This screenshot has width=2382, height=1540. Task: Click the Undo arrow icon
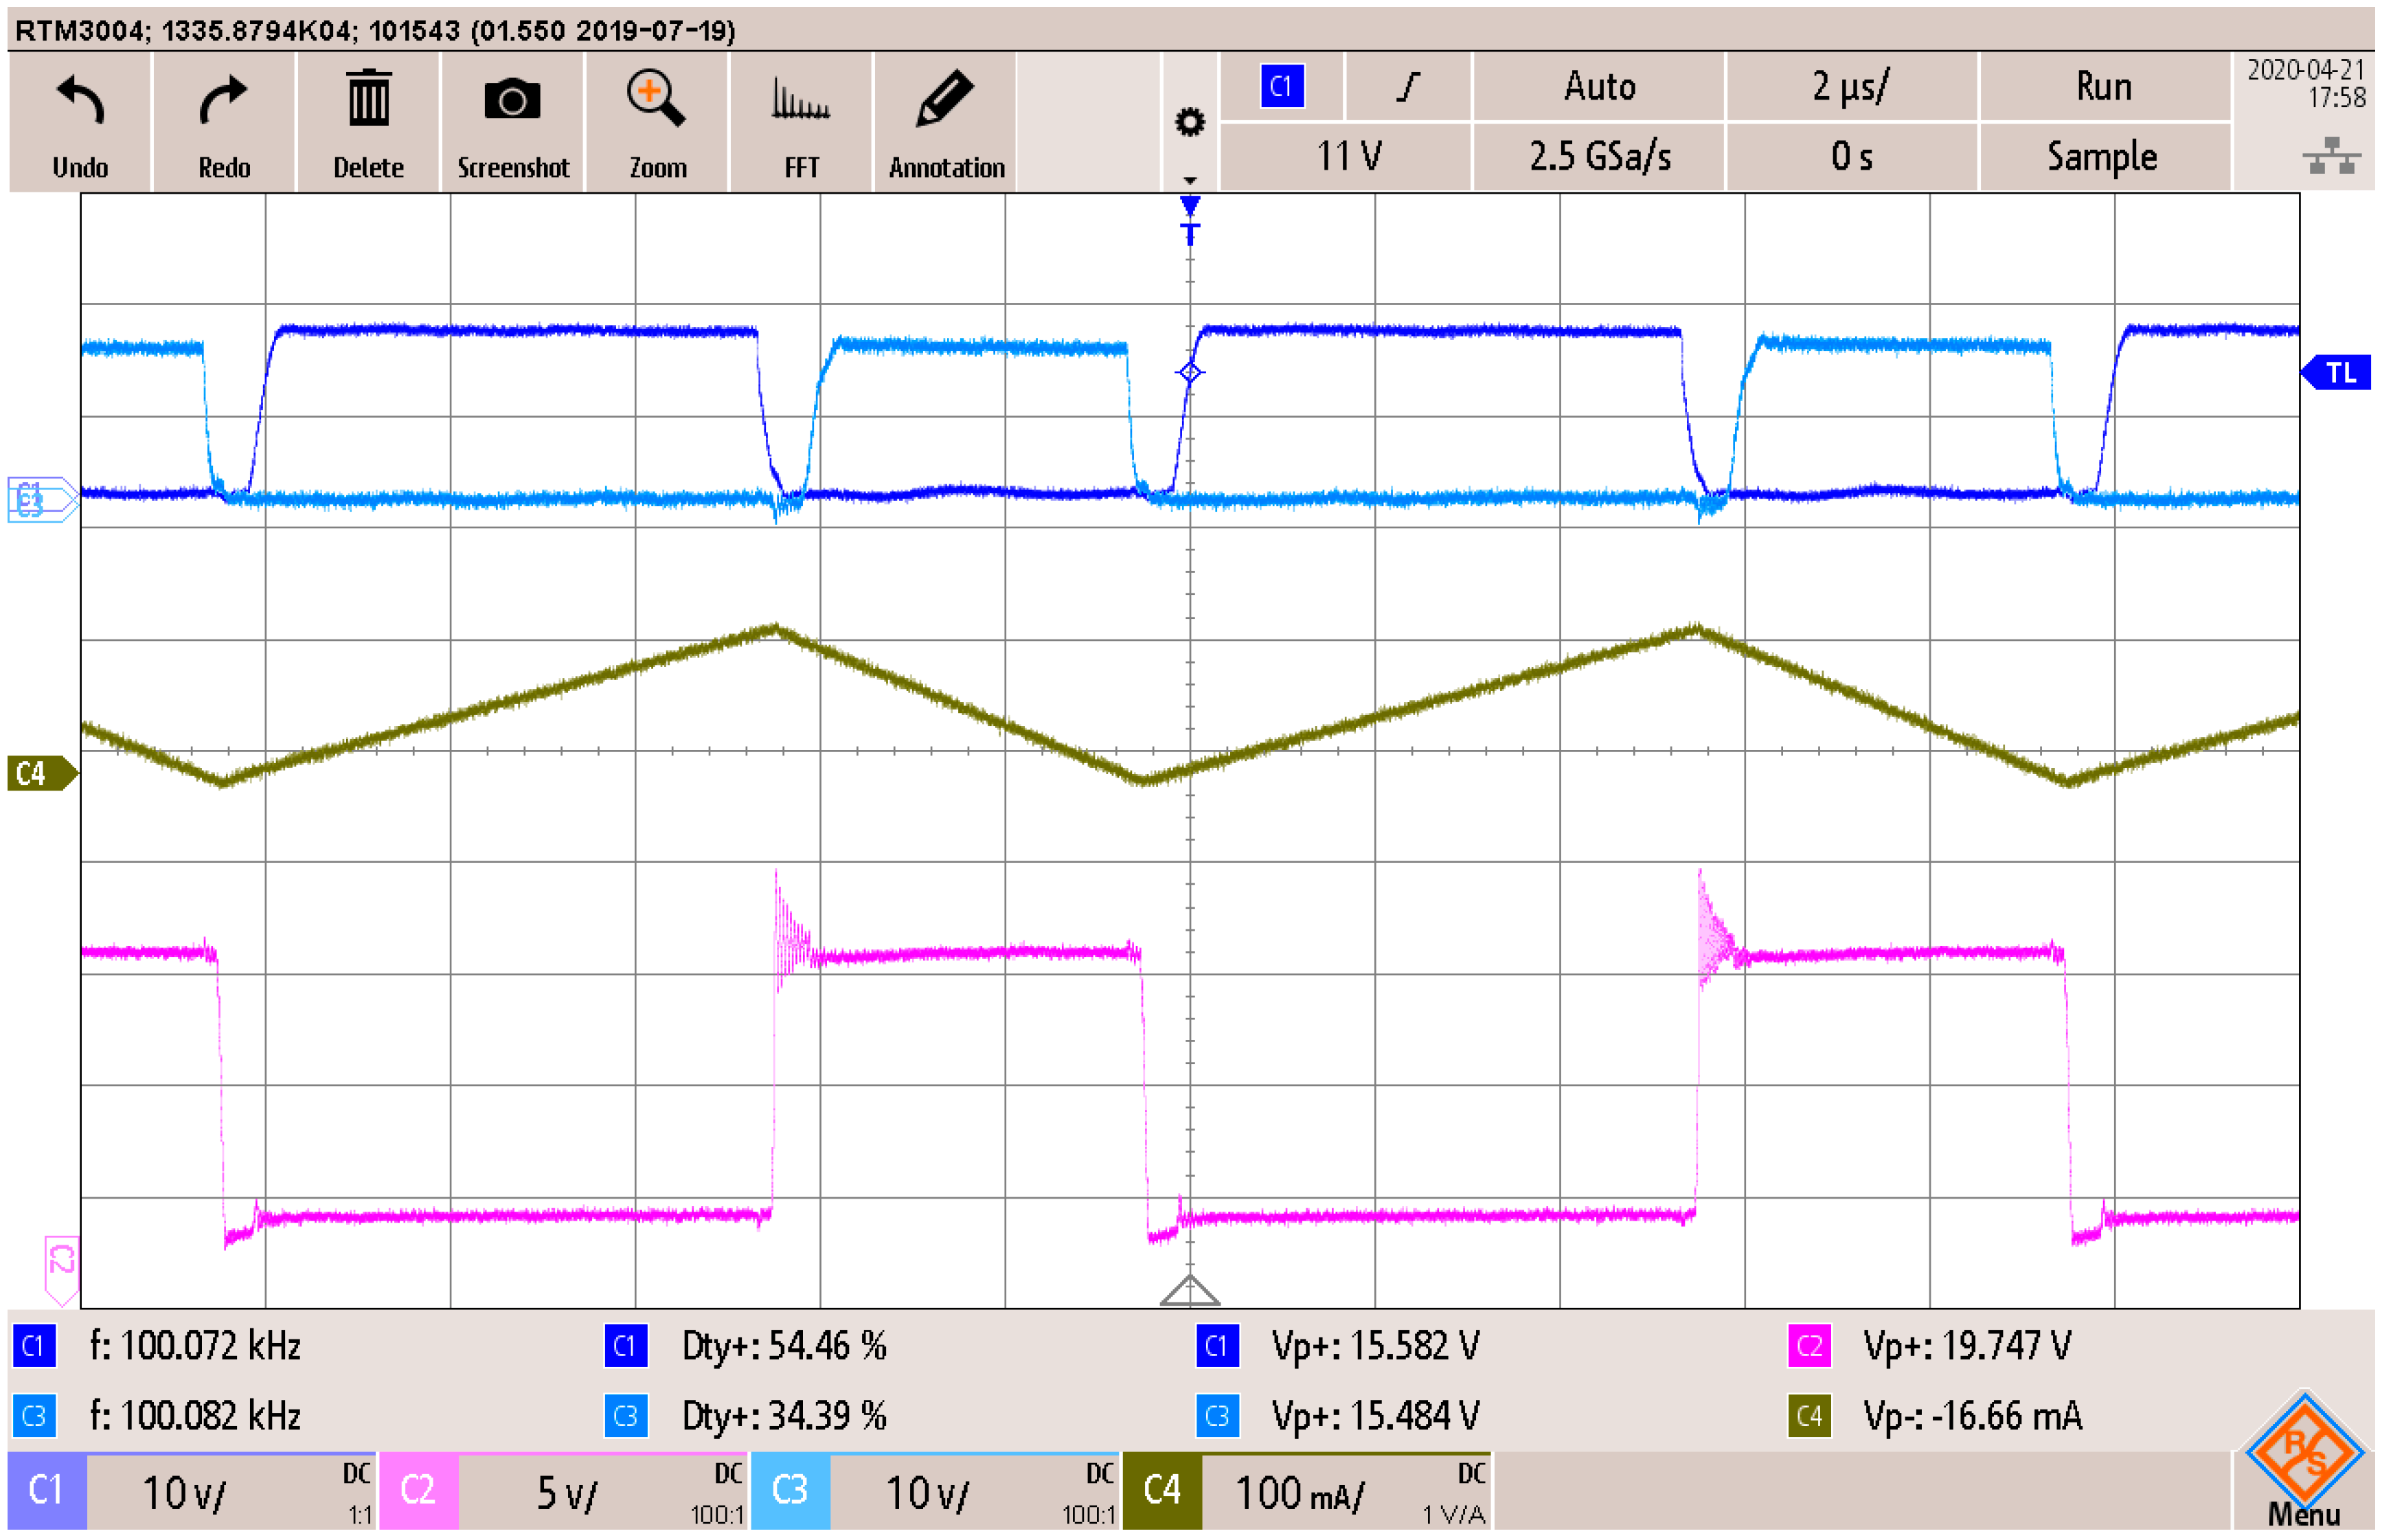[x=80, y=102]
